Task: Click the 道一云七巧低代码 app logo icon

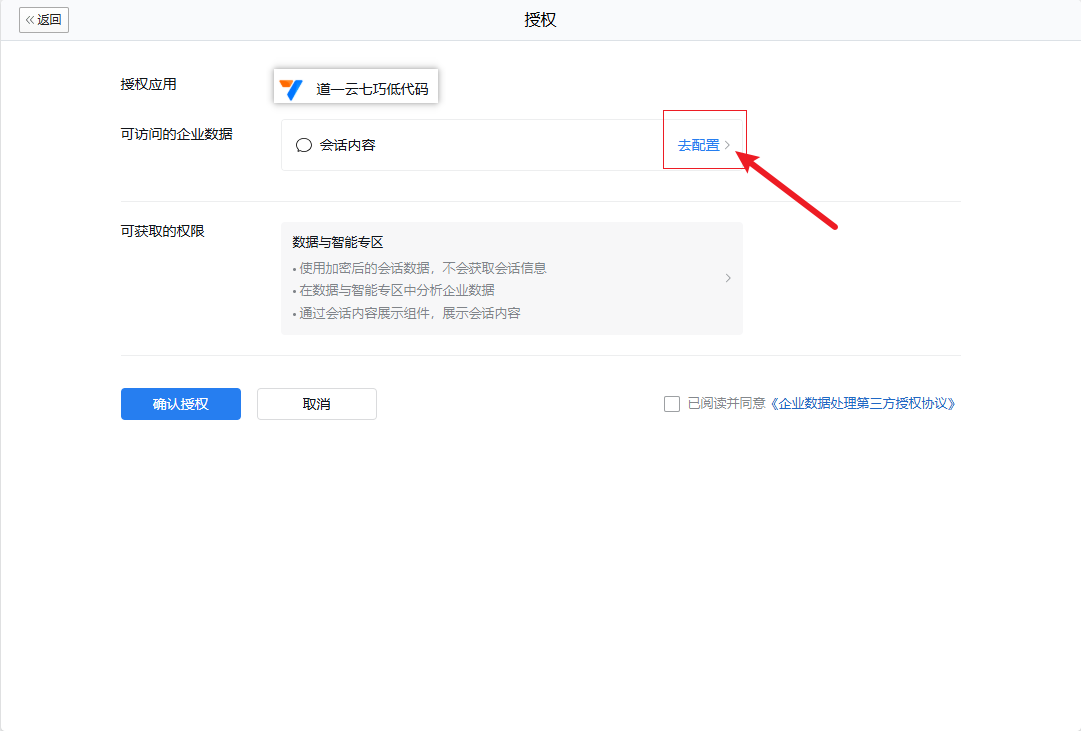Action: coord(291,89)
